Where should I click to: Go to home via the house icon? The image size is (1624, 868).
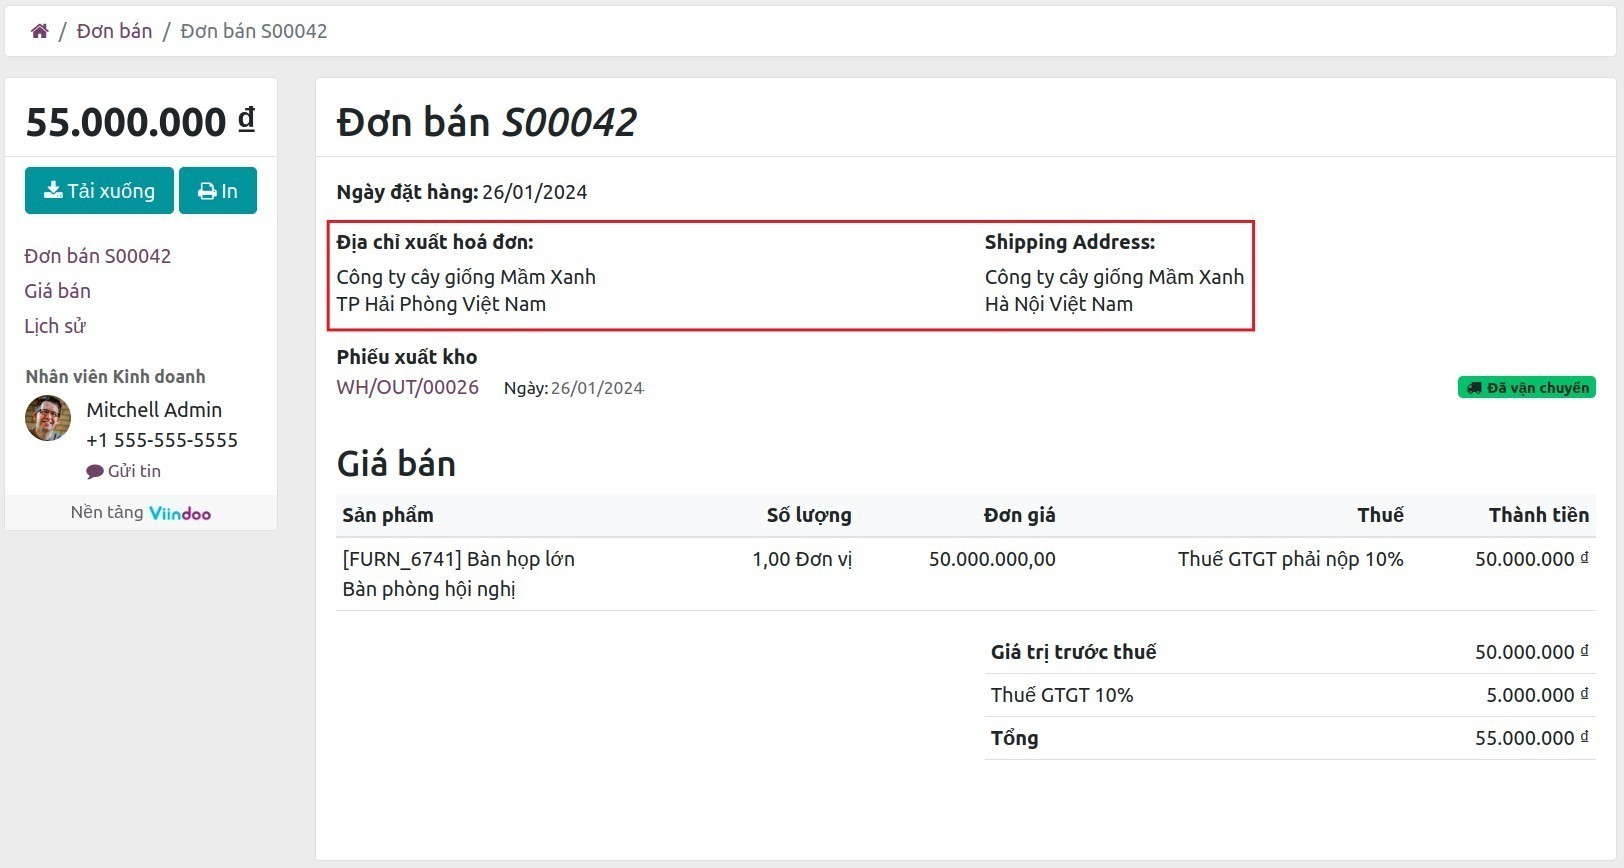(x=40, y=31)
